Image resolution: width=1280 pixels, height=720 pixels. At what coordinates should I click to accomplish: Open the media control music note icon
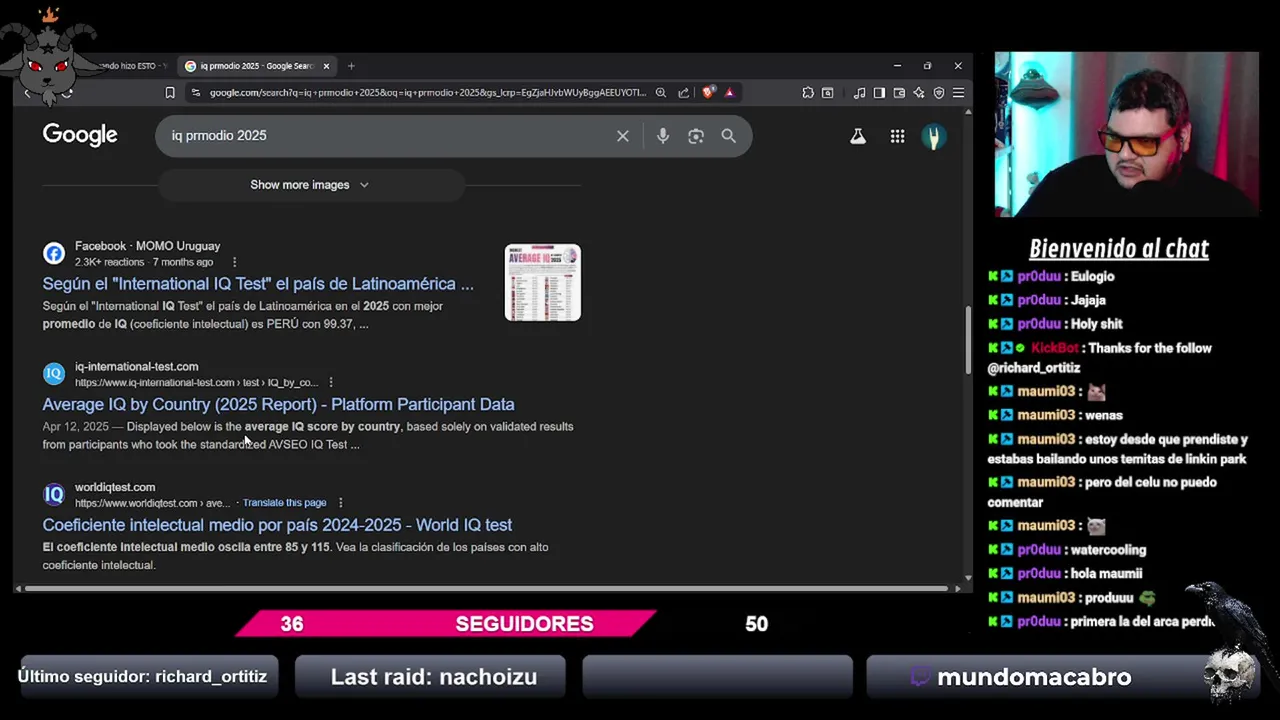pos(859,93)
